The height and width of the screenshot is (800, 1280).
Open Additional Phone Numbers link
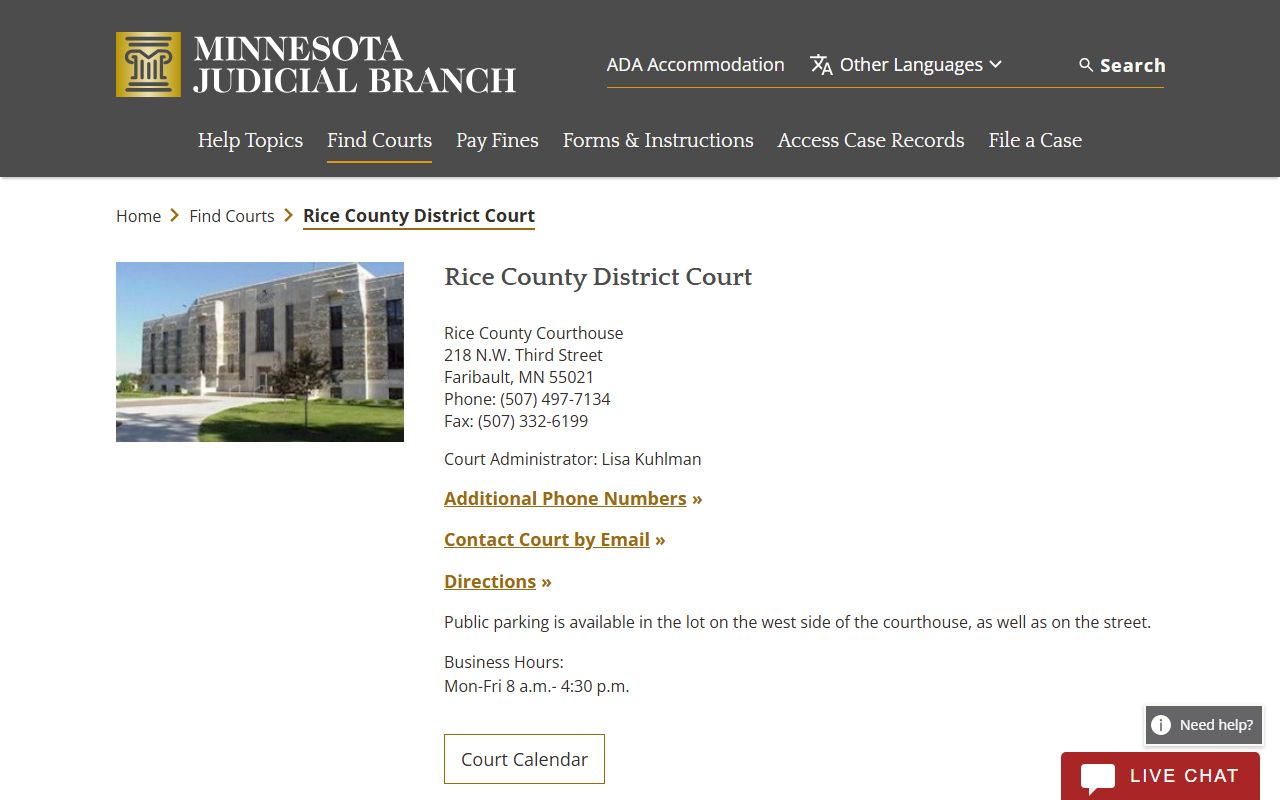tap(565, 498)
